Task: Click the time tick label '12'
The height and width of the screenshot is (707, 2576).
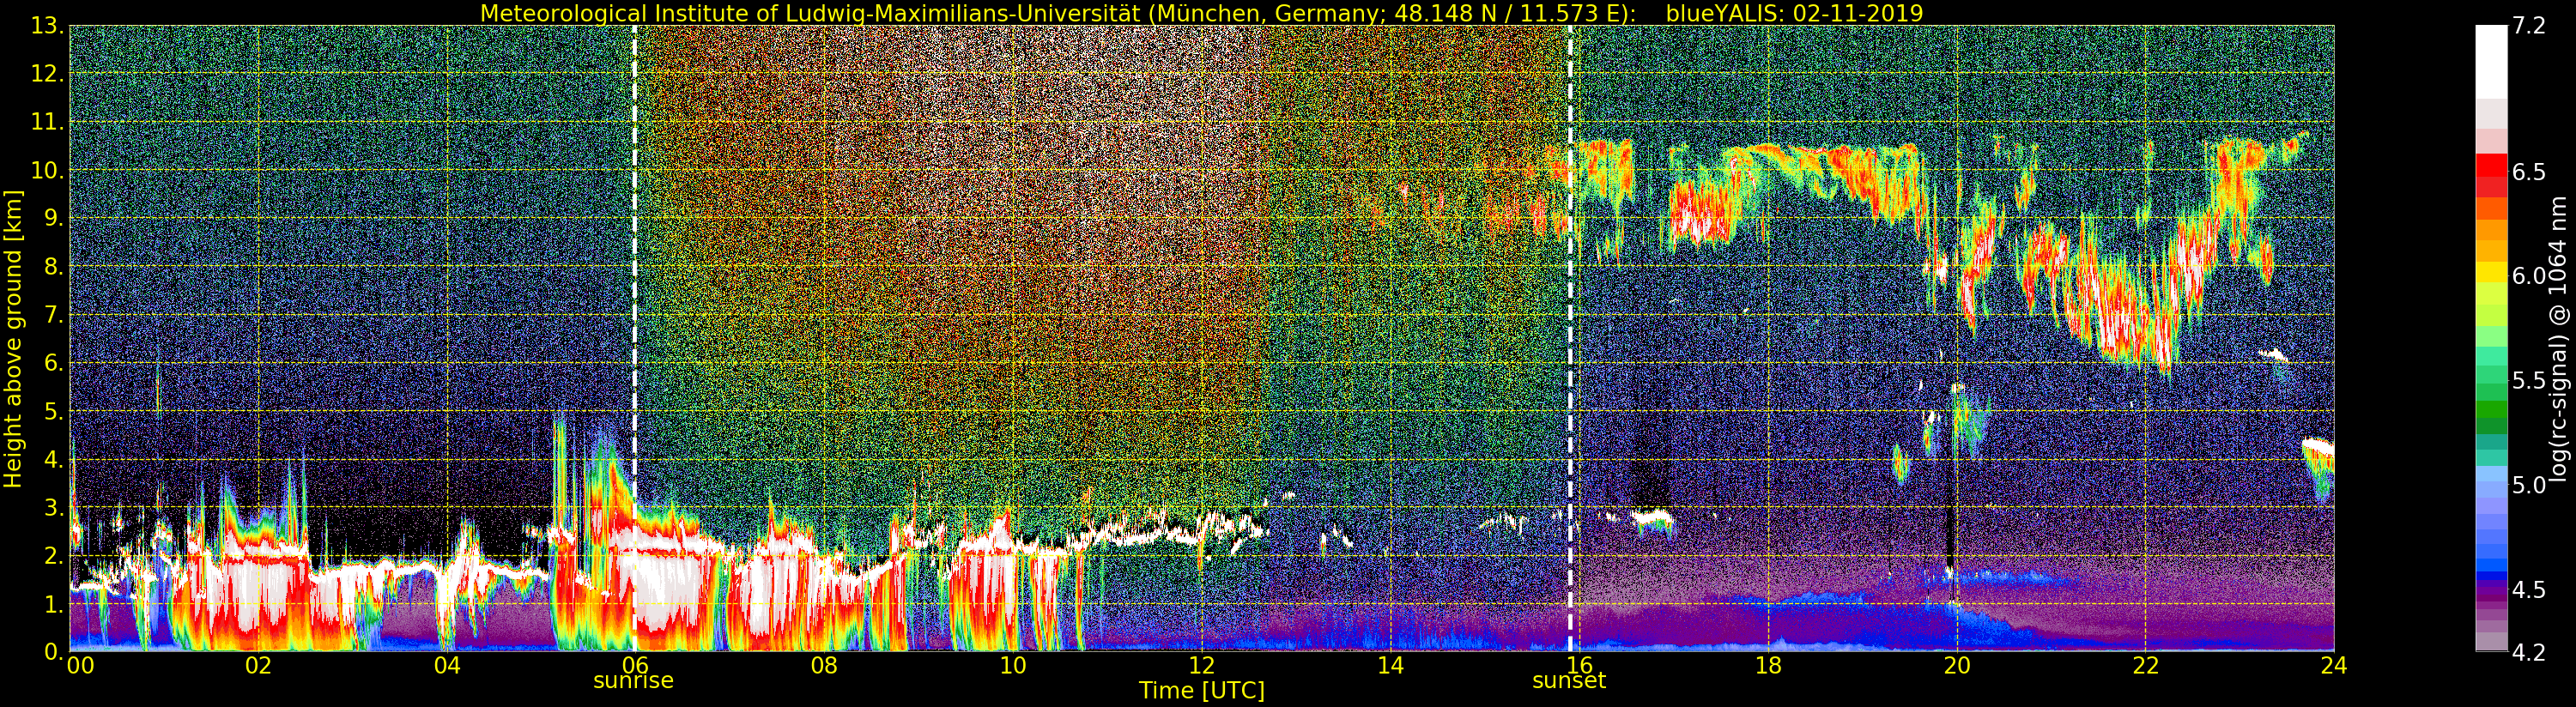Action: tap(1201, 665)
